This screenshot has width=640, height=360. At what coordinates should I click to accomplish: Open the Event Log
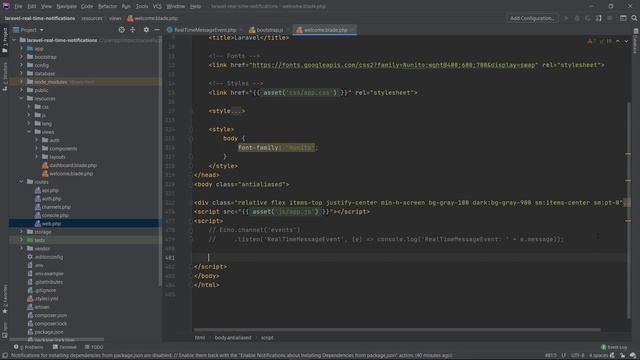(x=614, y=347)
